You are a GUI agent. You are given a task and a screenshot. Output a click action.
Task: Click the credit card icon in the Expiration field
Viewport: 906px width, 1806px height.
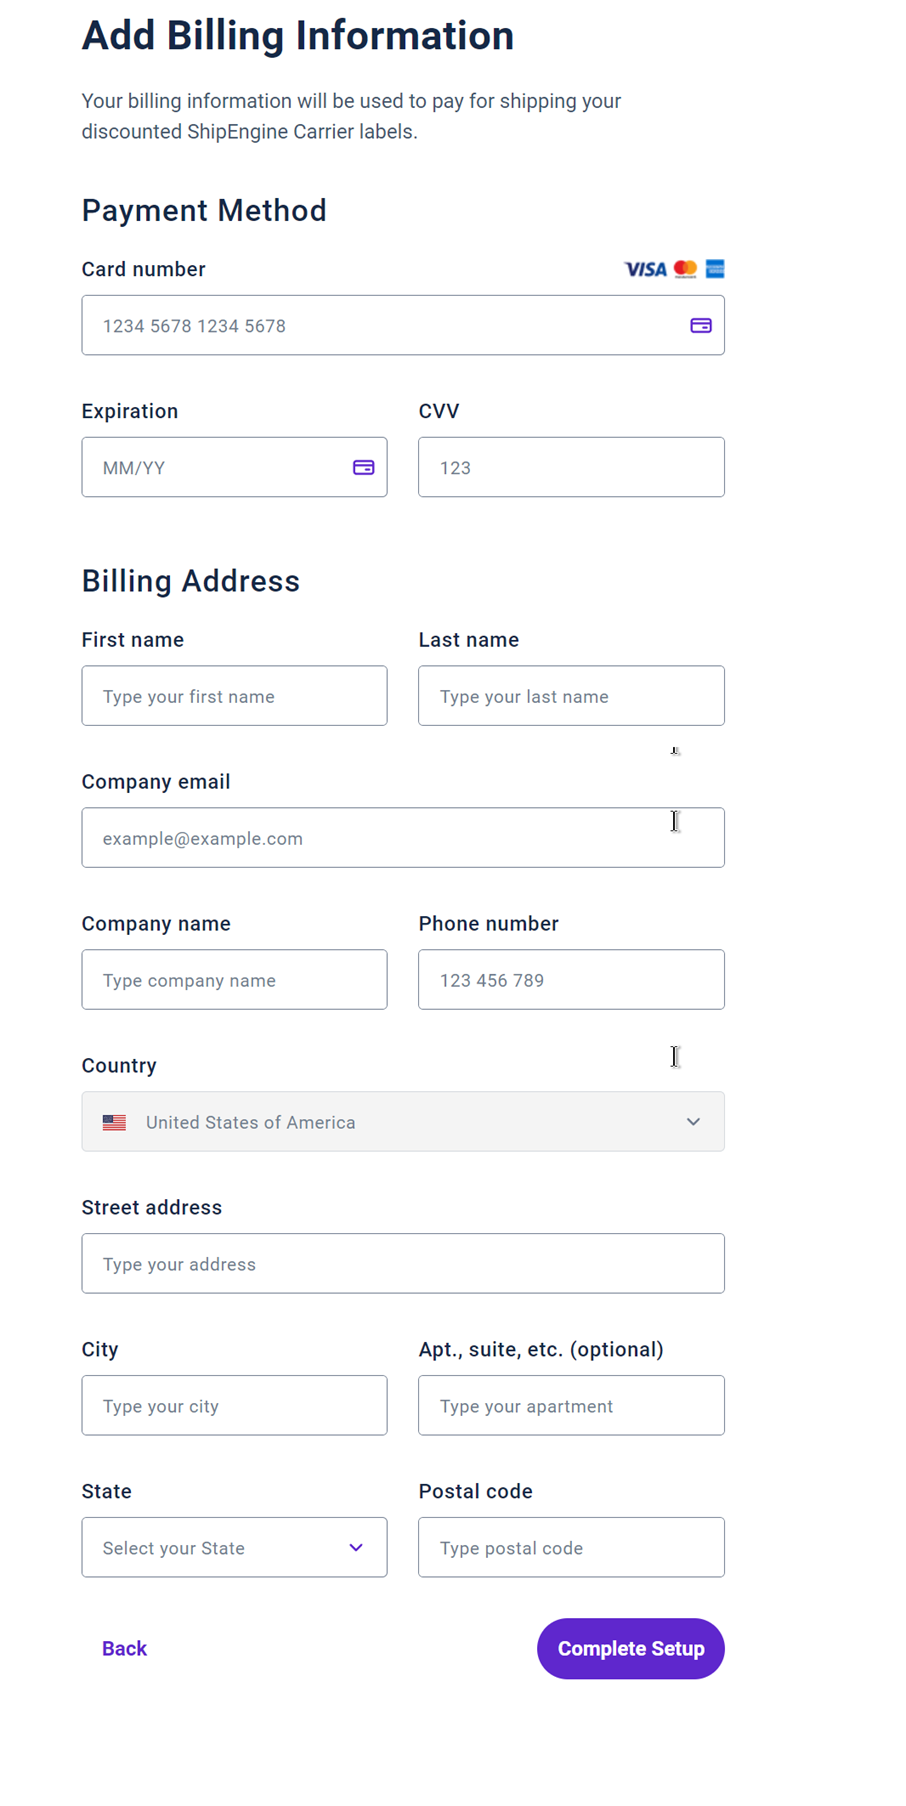pyautogui.click(x=363, y=467)
